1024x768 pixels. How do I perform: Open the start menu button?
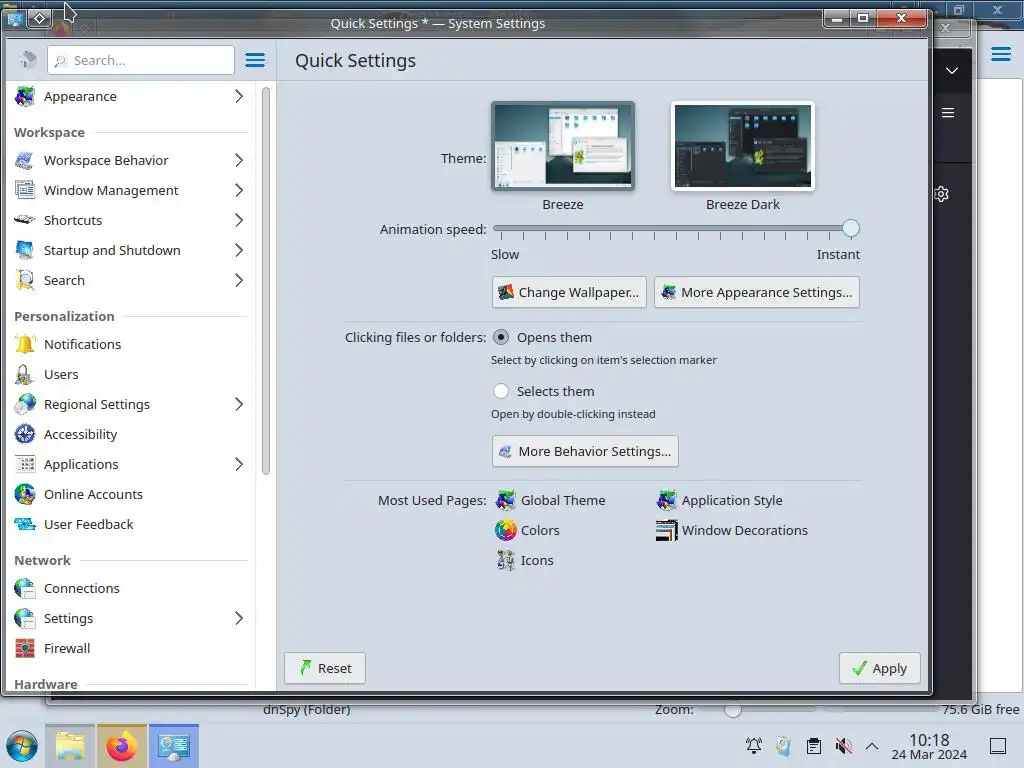coord(22,746)
